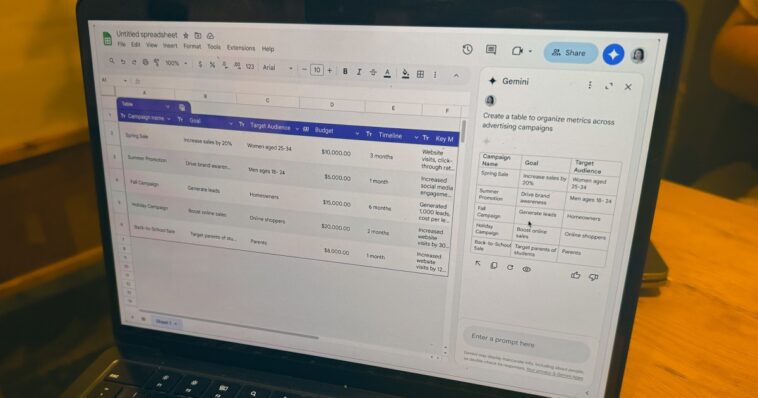The image size is (758, 398).
Task: Decrease decimal places
Action: coord(225,65)
